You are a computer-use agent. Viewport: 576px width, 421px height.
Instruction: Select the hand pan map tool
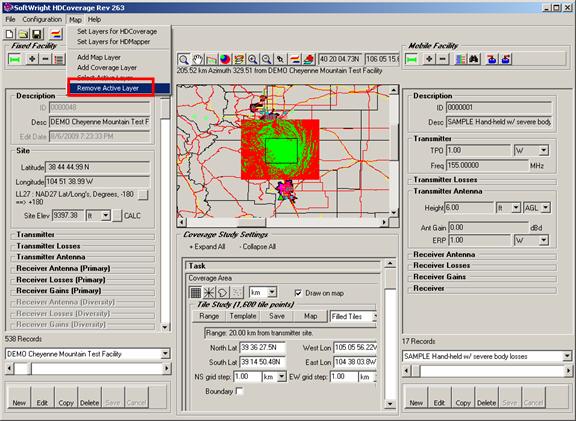(198, 59)
